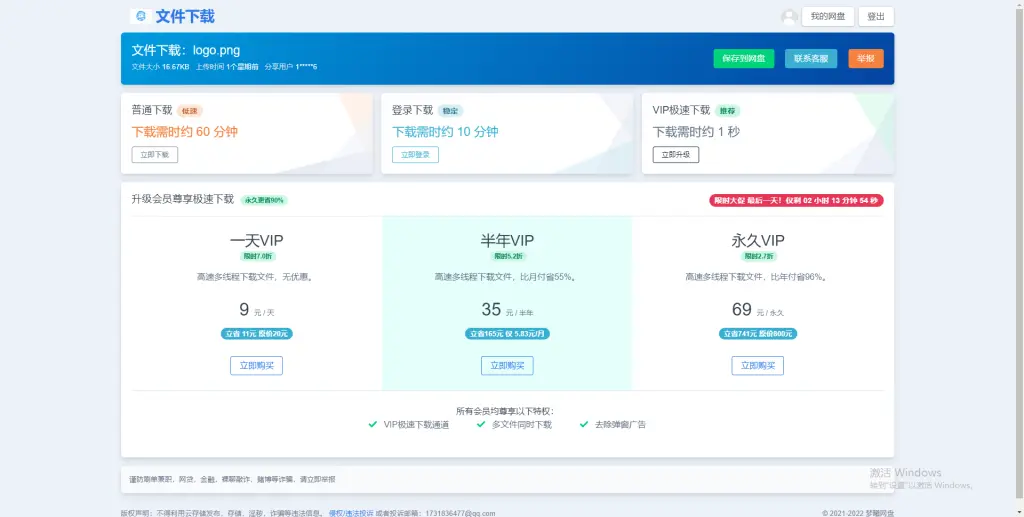The image size is (1024, 517).
Task: Click 立即升级 under VIP极速下载
Action: pyautogui.click(x=676, y=155)
